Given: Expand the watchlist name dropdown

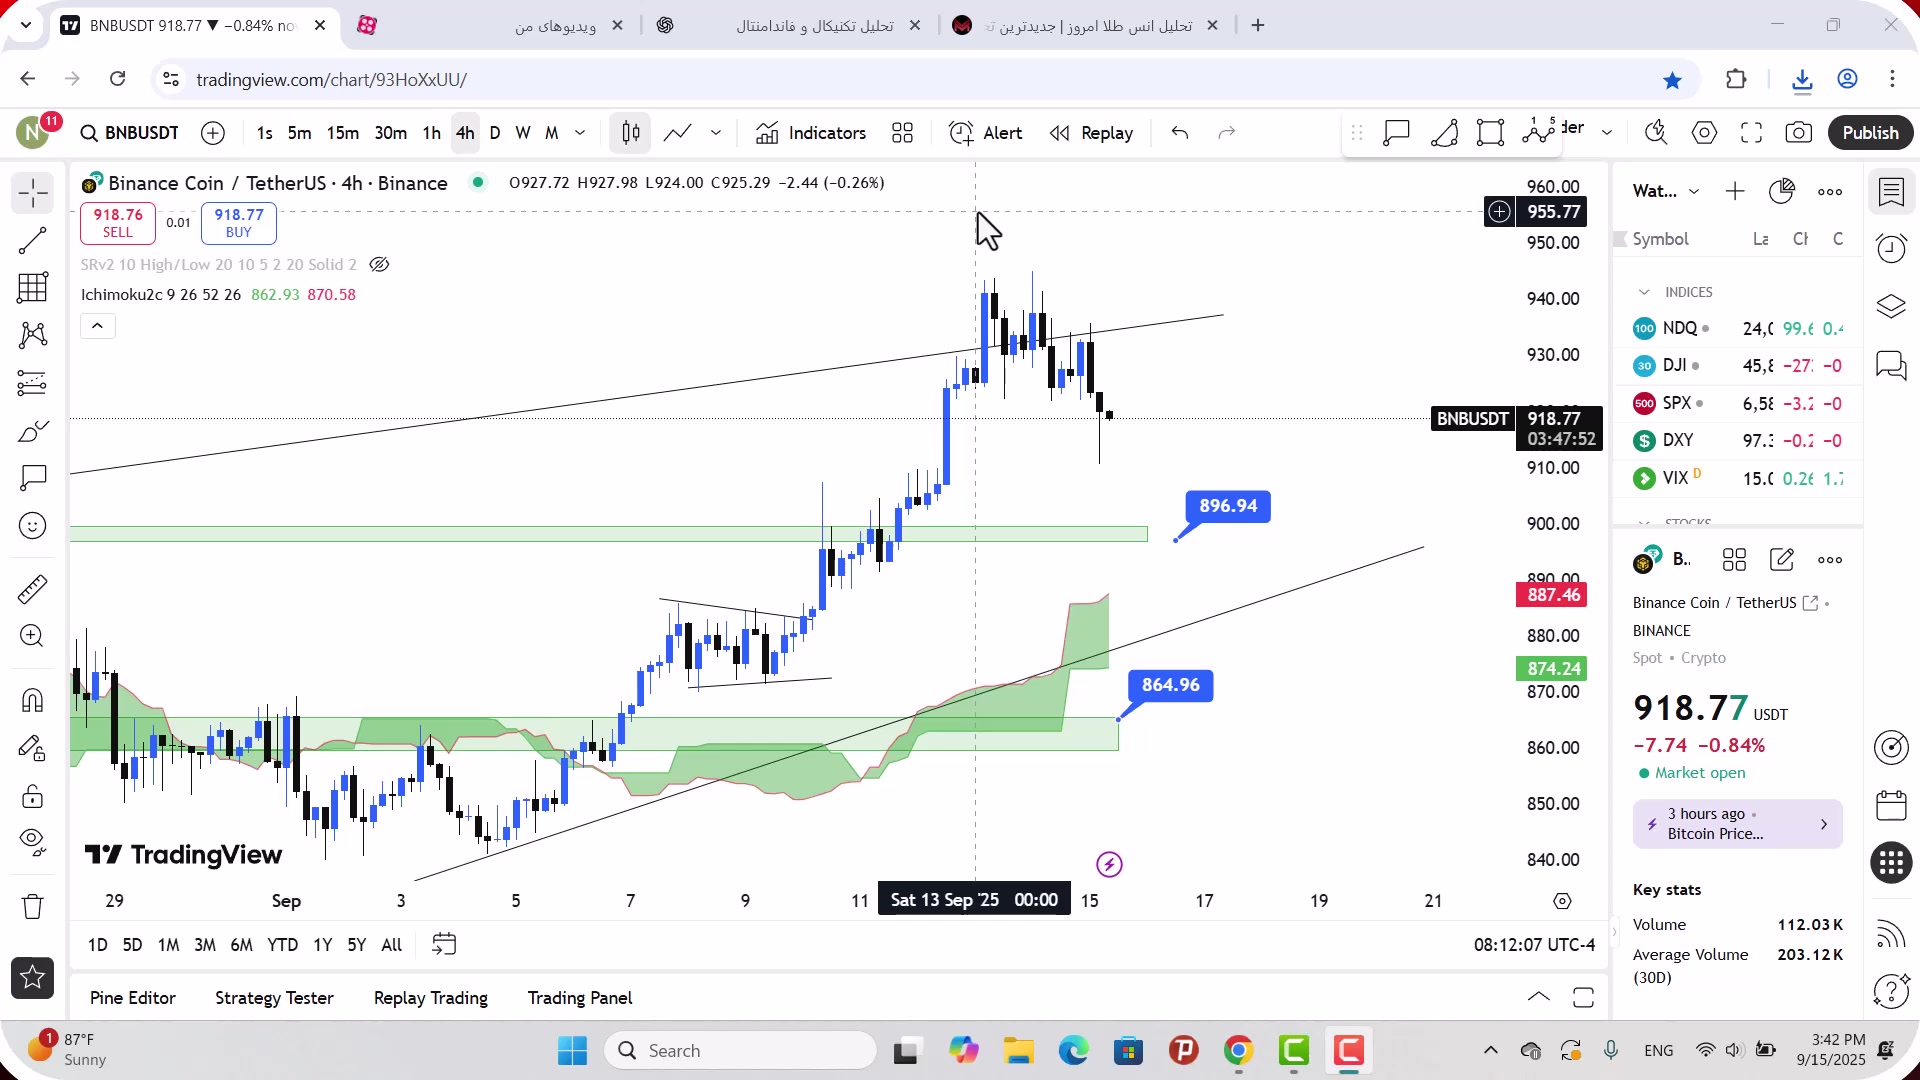Looking at the screenshot, I should pos(1694,191).
